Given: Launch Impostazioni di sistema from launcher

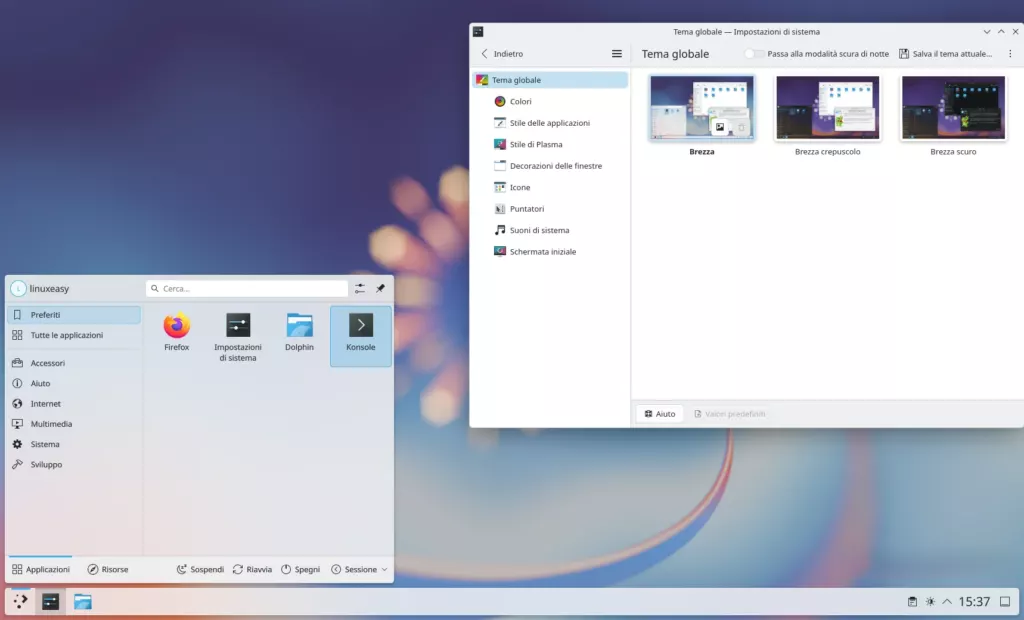Looking at the screenshot, I should tap(238, 336).
